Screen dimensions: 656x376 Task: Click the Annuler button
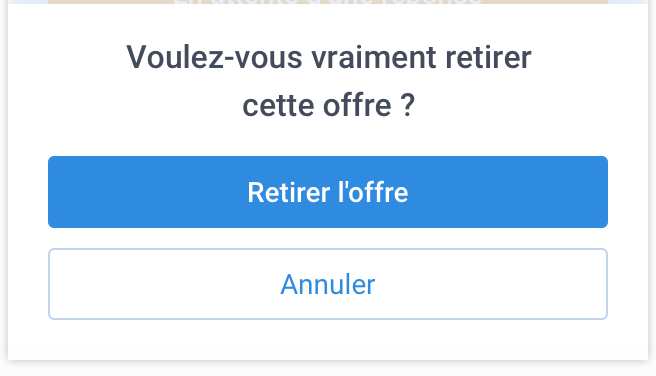328,284
